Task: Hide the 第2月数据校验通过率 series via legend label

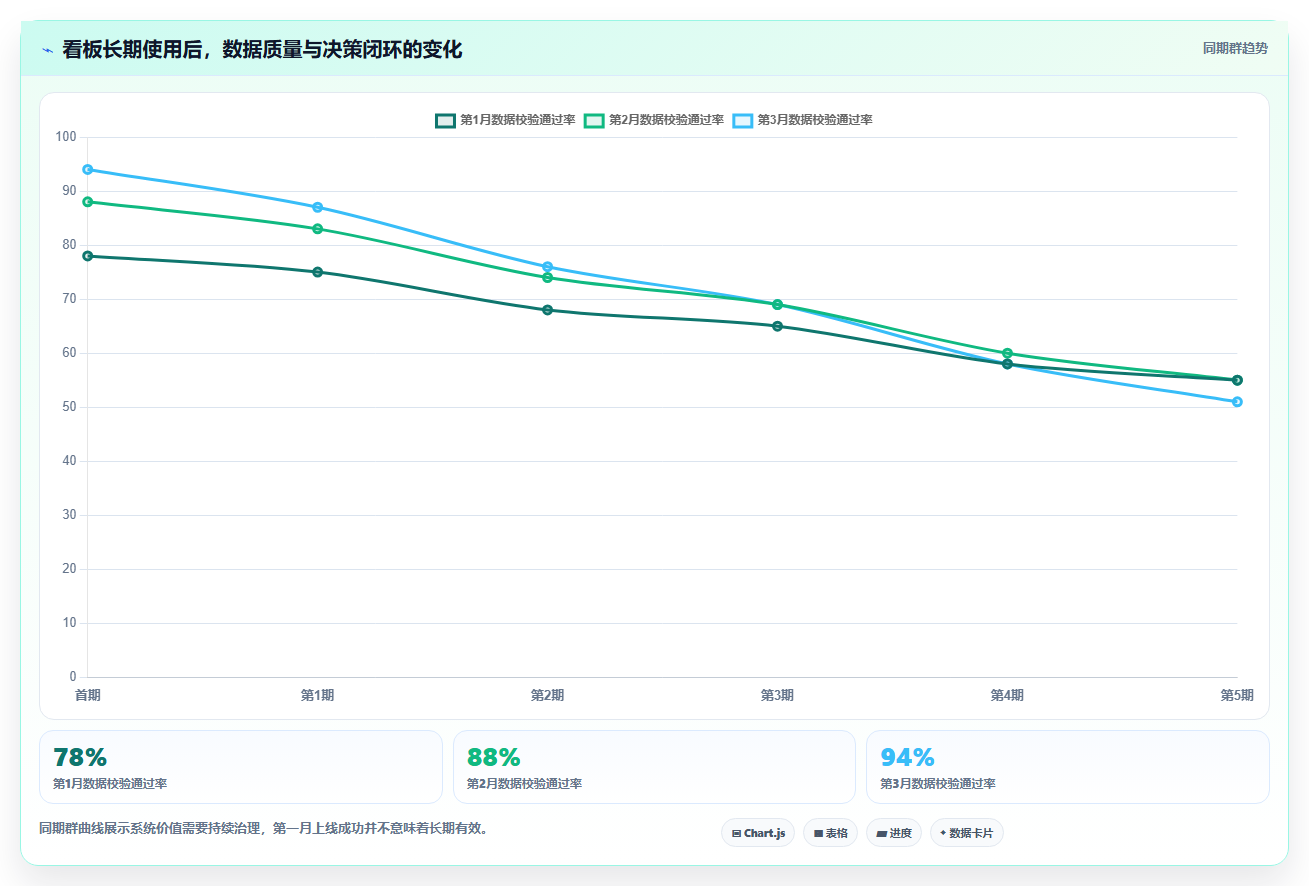Action: click(x=666, y=120)
